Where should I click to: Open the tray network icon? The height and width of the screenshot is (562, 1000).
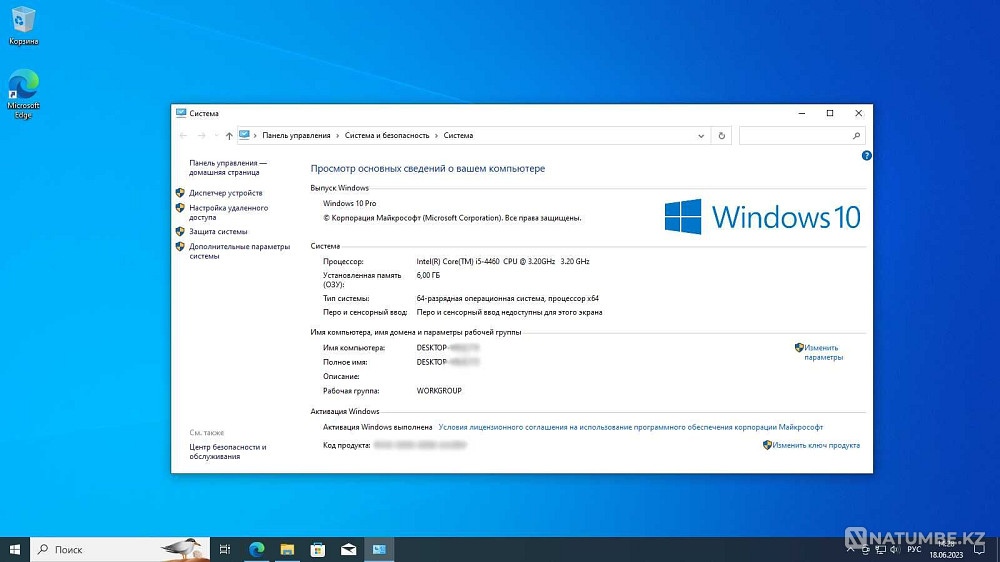pos(881,549)
